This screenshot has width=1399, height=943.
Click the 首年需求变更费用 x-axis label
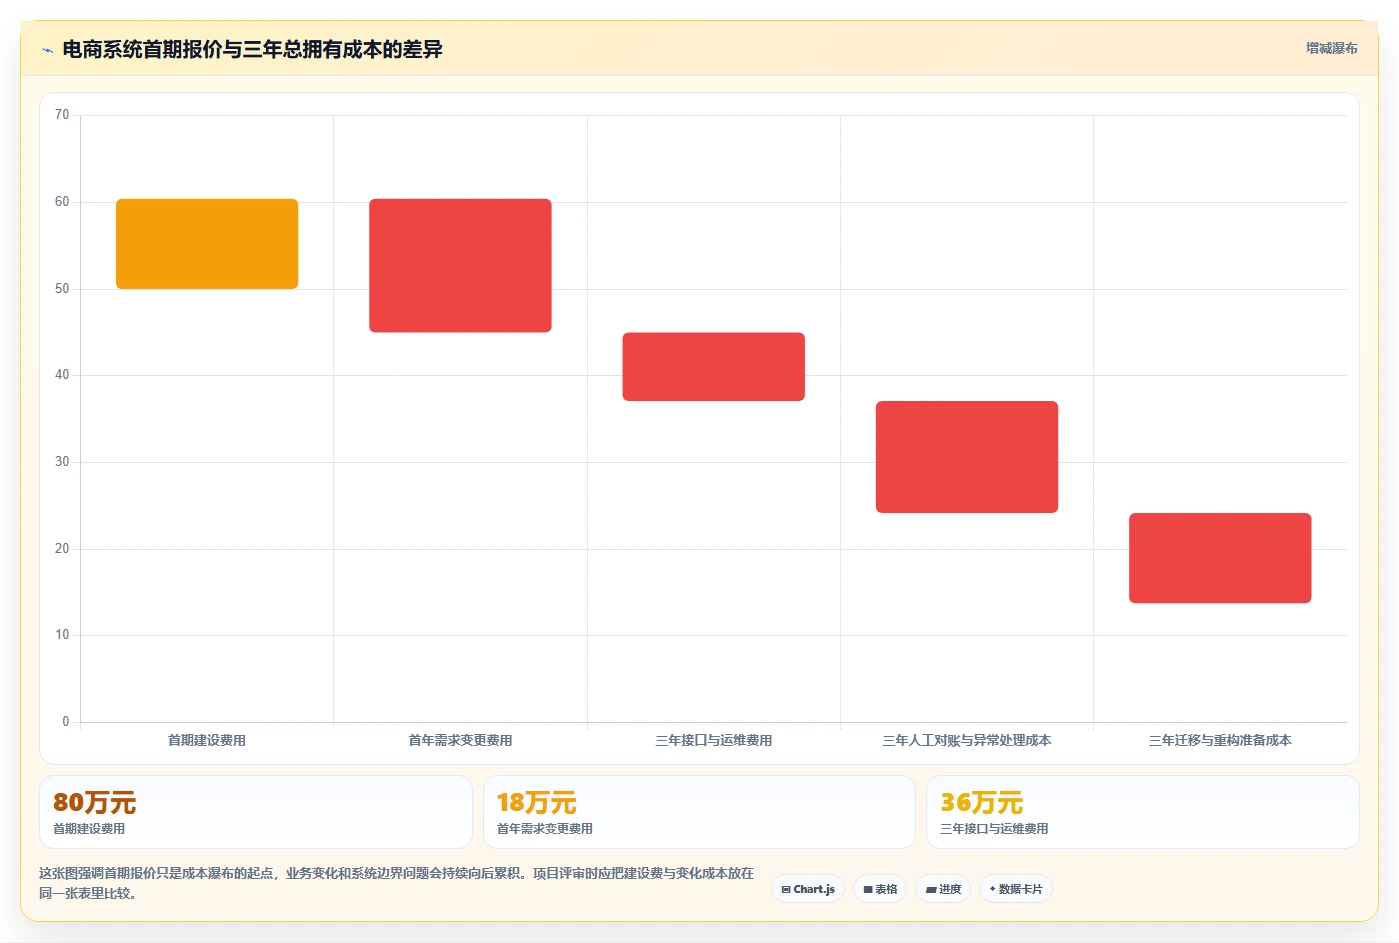(x=460, y=741)
